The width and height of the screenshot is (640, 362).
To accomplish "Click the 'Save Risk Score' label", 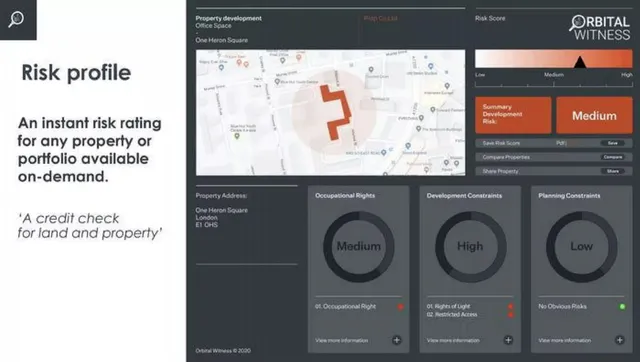I will [x=501, y=143].
